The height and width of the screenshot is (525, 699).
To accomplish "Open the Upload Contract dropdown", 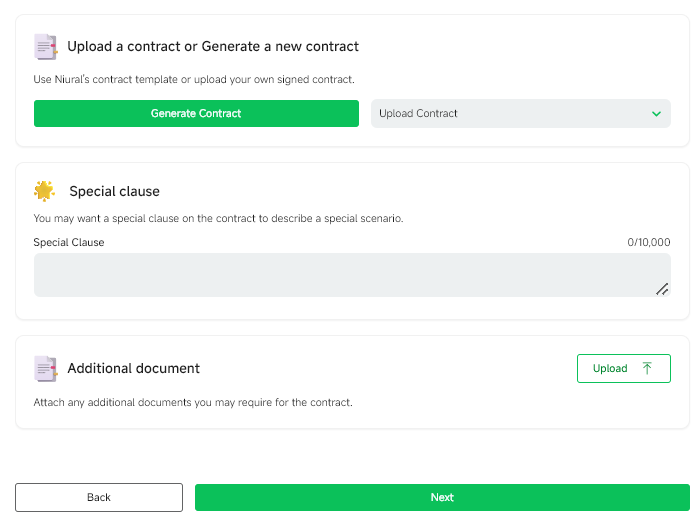I will (x=521, y=113).
